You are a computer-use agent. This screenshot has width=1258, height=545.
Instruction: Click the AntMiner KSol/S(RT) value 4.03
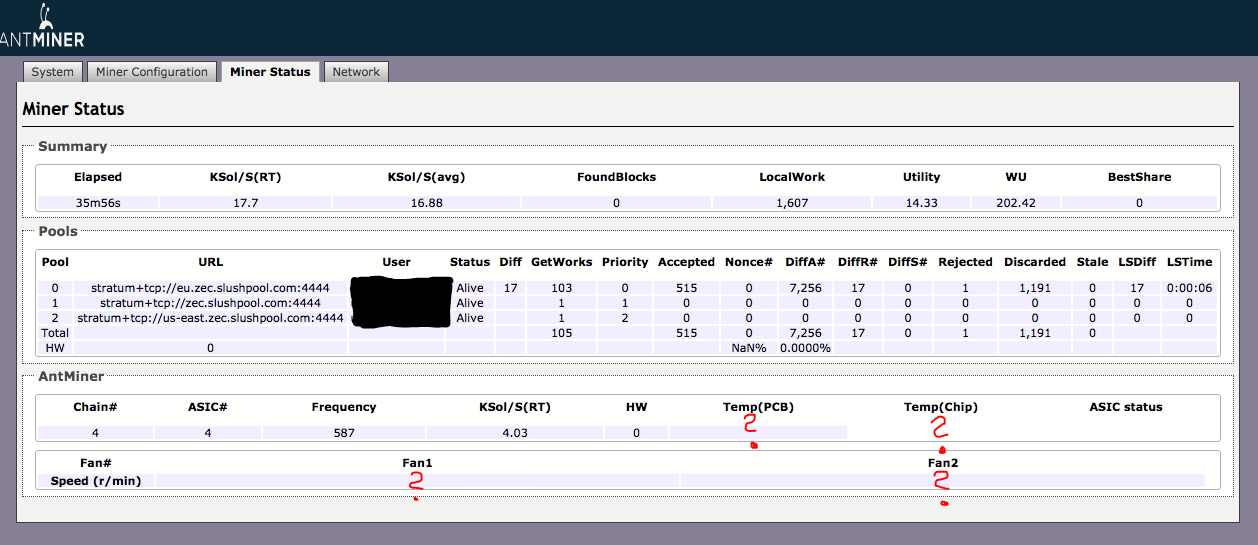[515, 433]
